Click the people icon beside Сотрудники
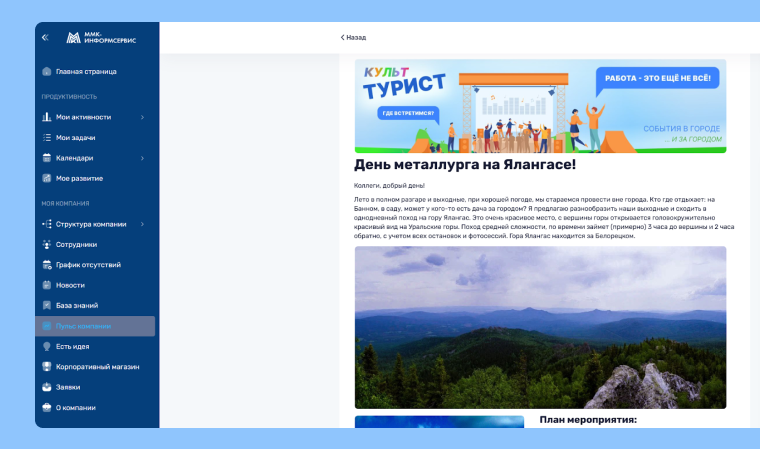Image resolution: width=760 pixels, height=449 pixels. pyautogui.click(x=47, y=244)
